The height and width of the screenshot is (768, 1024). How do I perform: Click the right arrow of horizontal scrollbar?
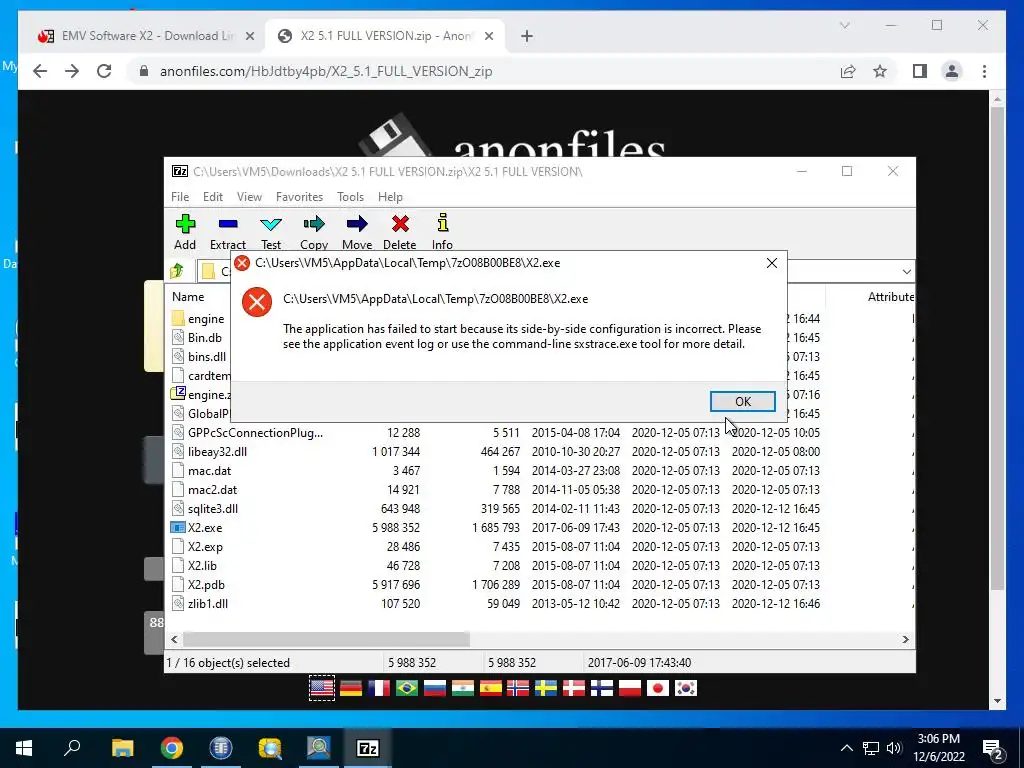coord(905,639)
